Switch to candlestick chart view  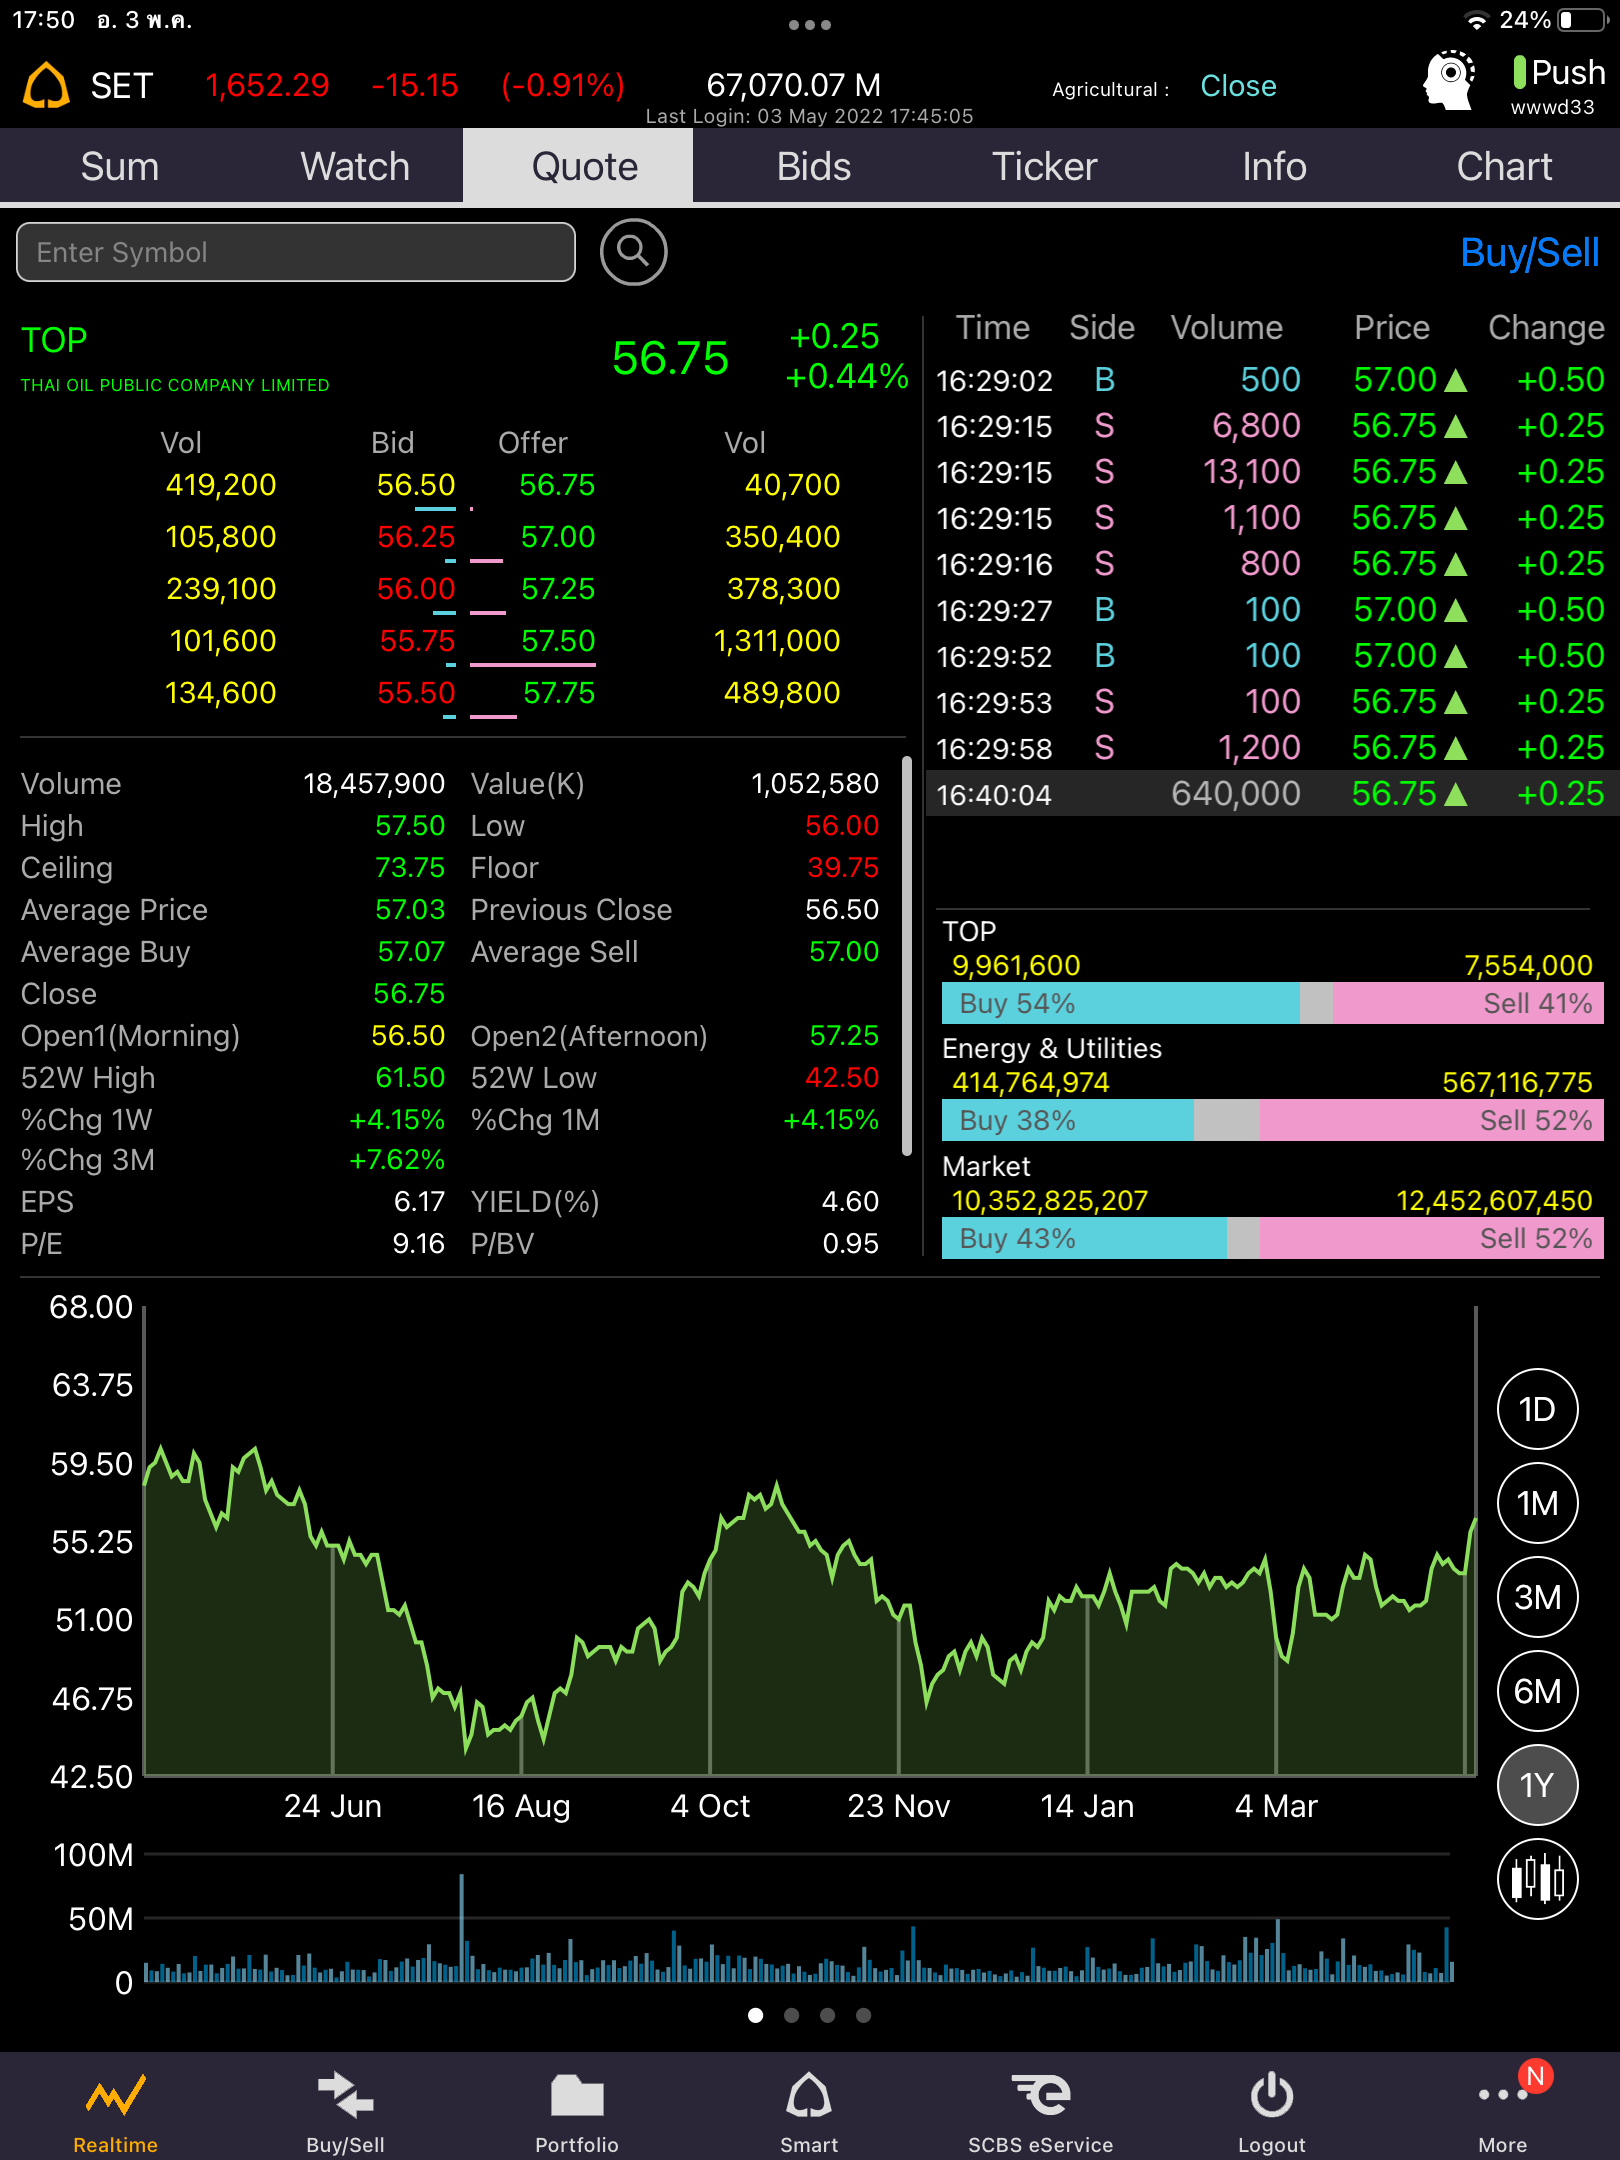click(x=1537, y=1878)
